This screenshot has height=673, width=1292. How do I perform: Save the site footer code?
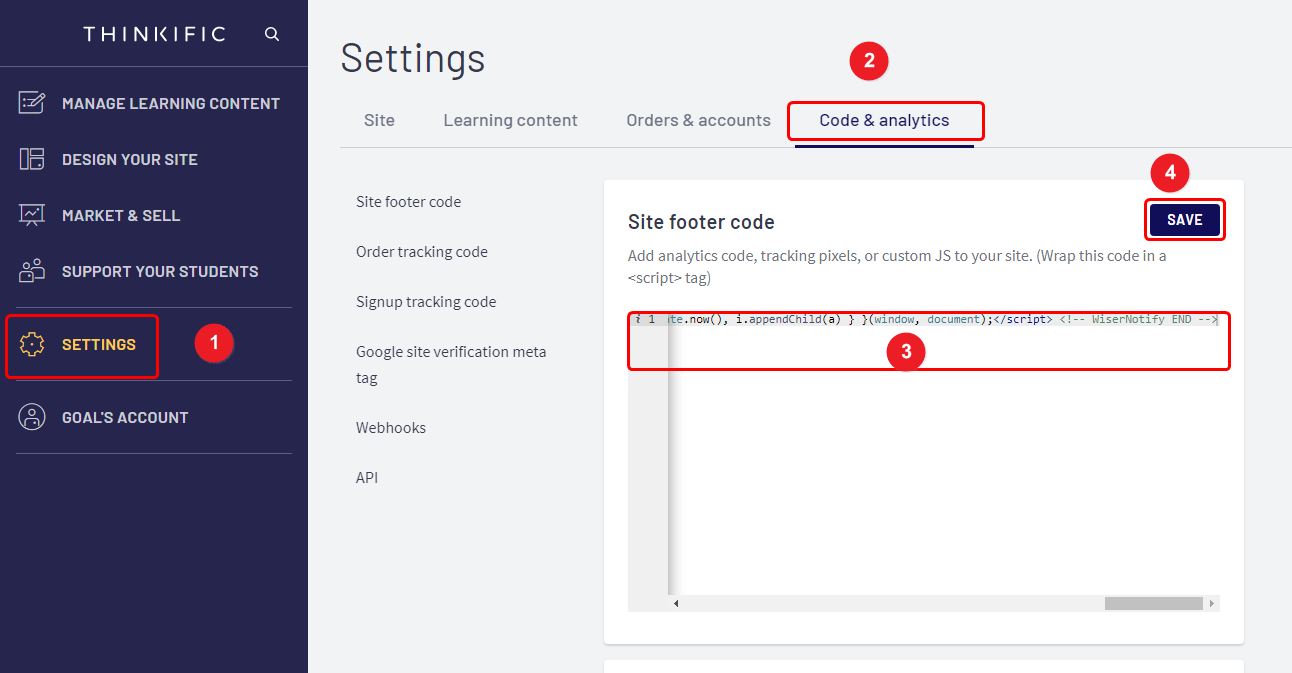1185,220
